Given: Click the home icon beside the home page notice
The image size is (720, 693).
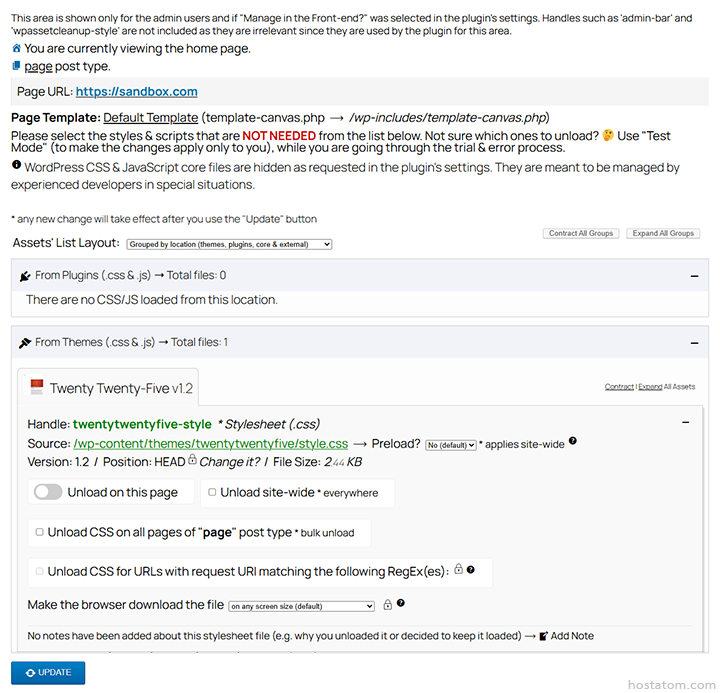Looking at the screenshot, I should (16, 48).
